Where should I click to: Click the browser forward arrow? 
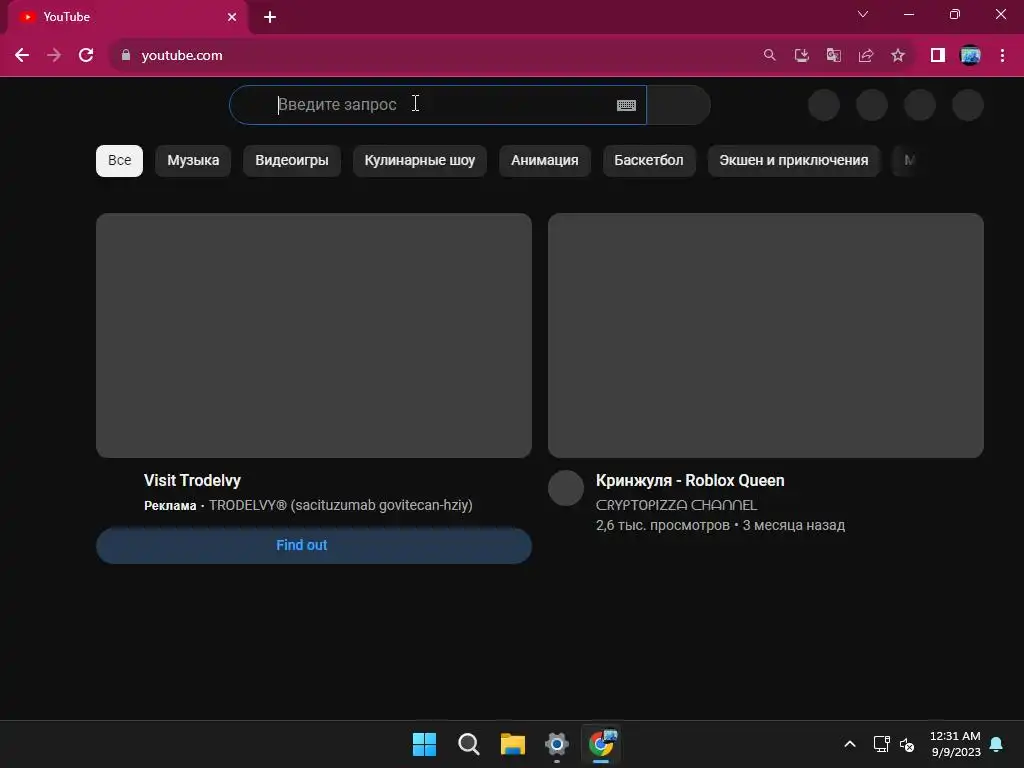(54, 56)
